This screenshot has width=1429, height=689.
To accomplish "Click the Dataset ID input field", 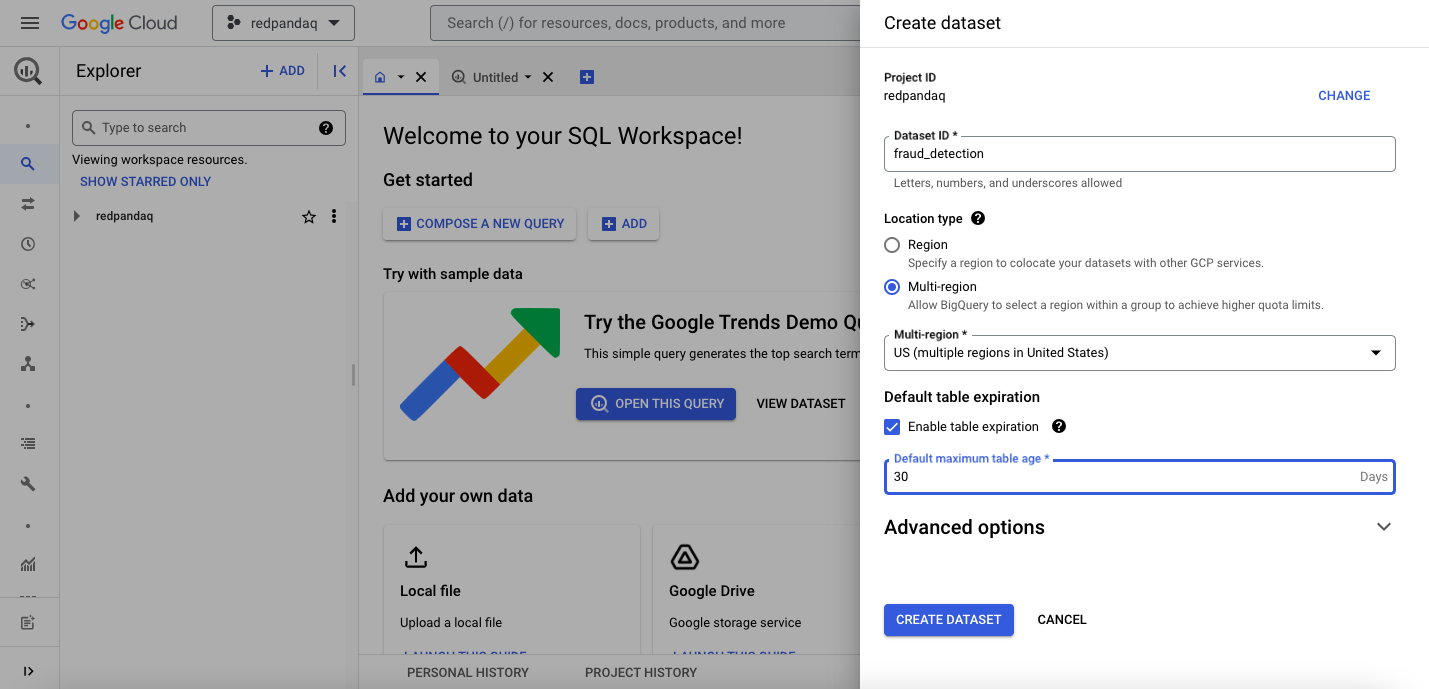I will coord(1139,154).
